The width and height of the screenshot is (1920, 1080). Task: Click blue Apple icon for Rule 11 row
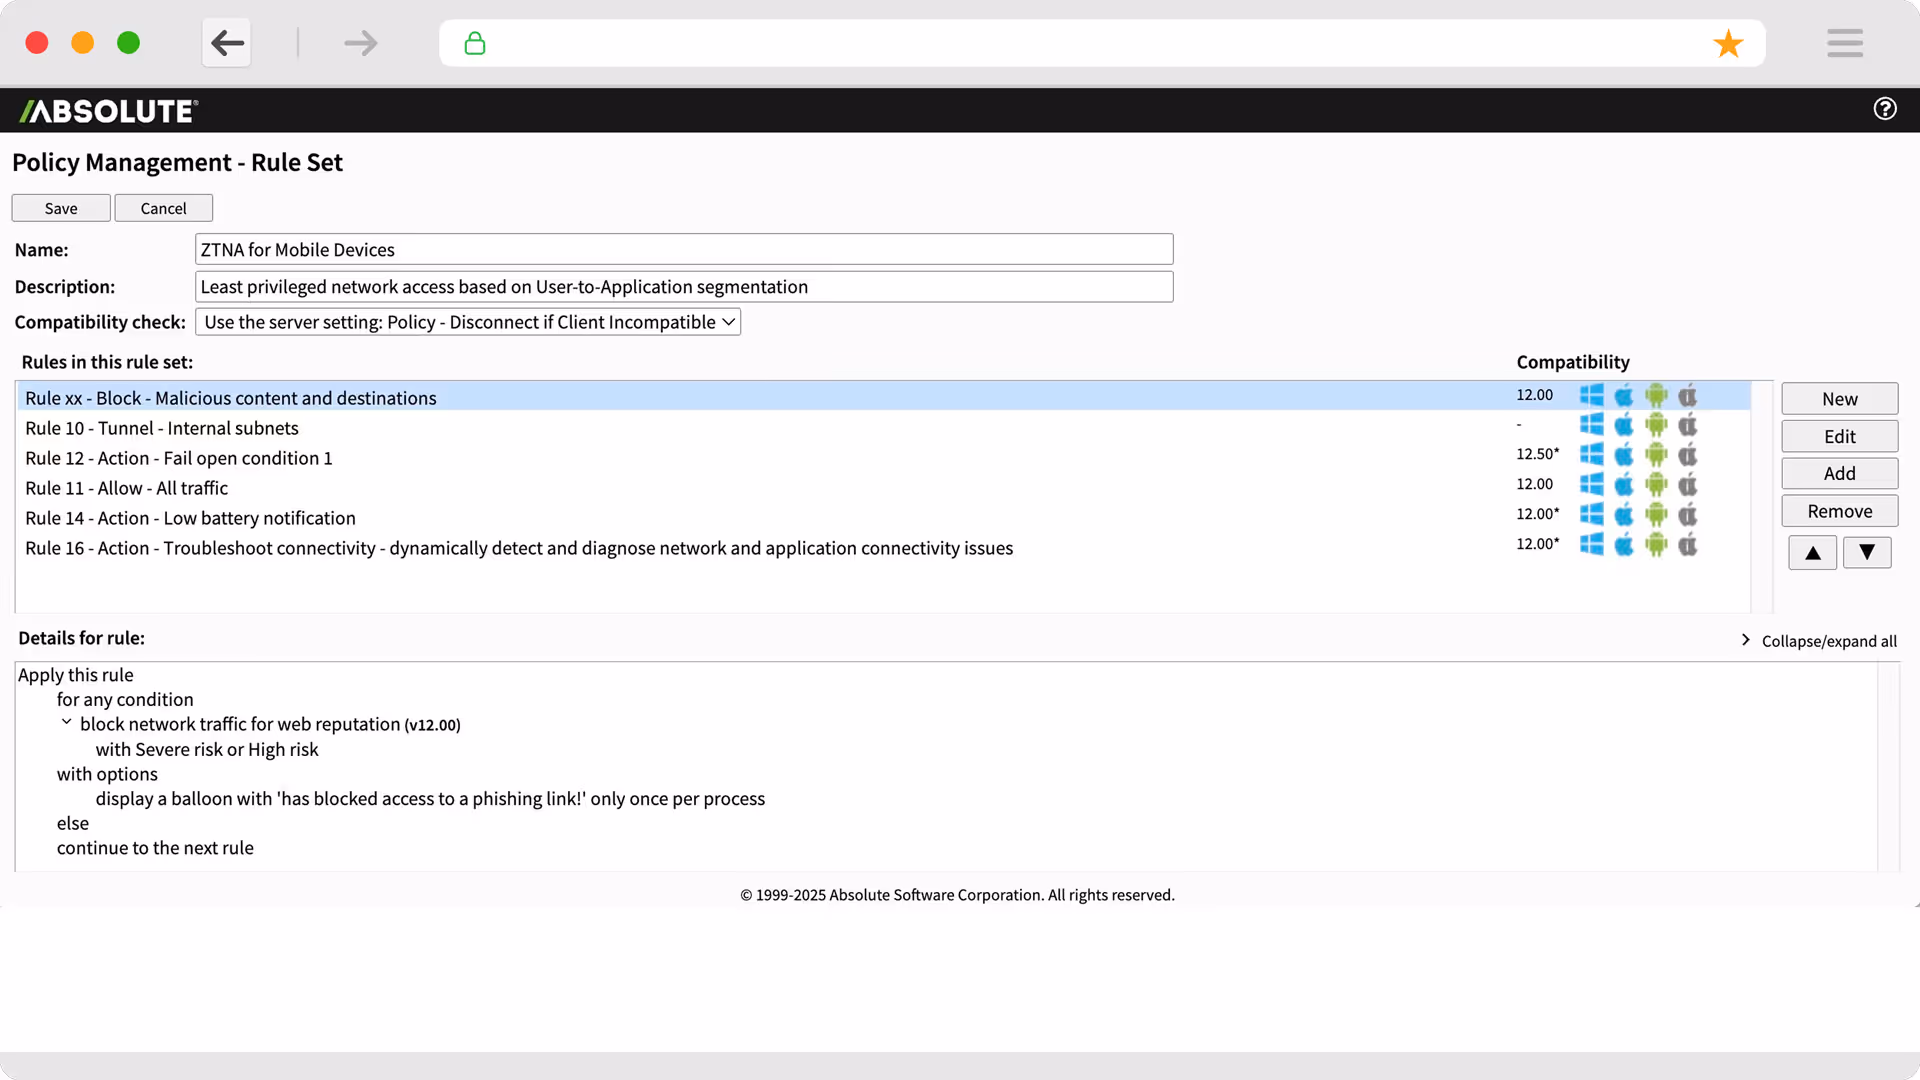pyautogui.click(x=1624, y=485)
